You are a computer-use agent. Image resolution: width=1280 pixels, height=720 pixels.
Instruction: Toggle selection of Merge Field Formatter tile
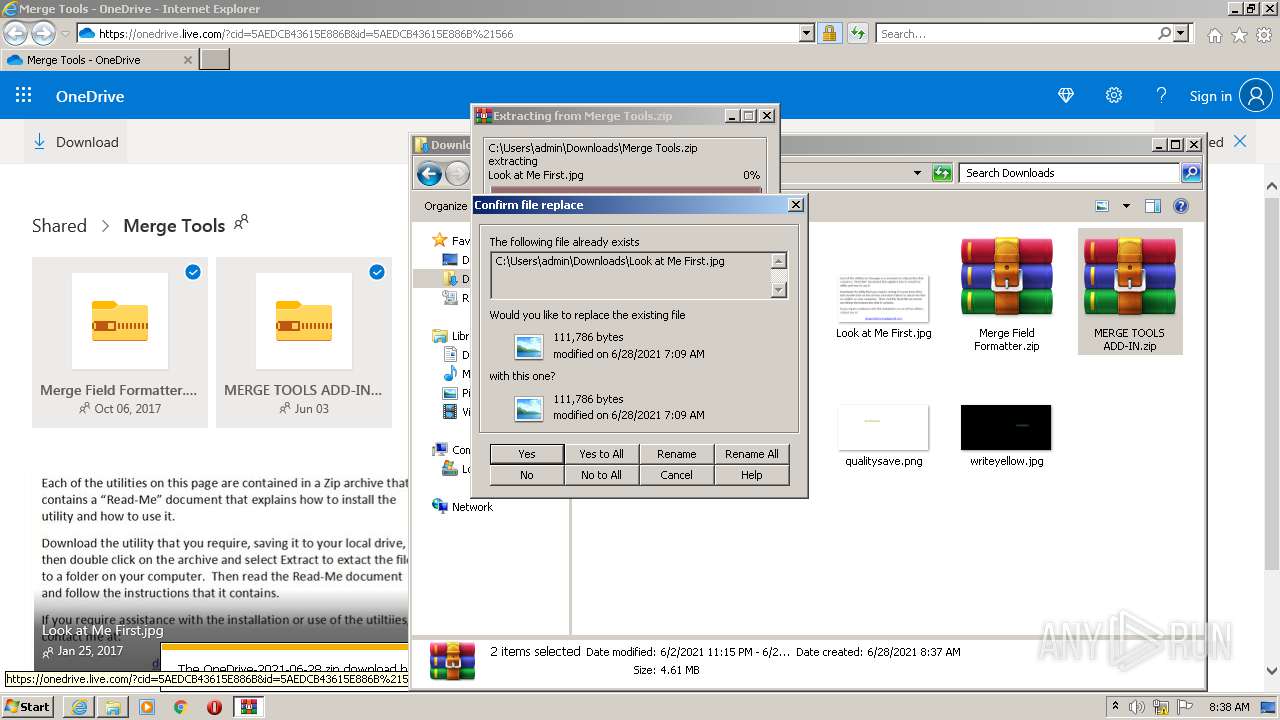click(x=193, y=272)
